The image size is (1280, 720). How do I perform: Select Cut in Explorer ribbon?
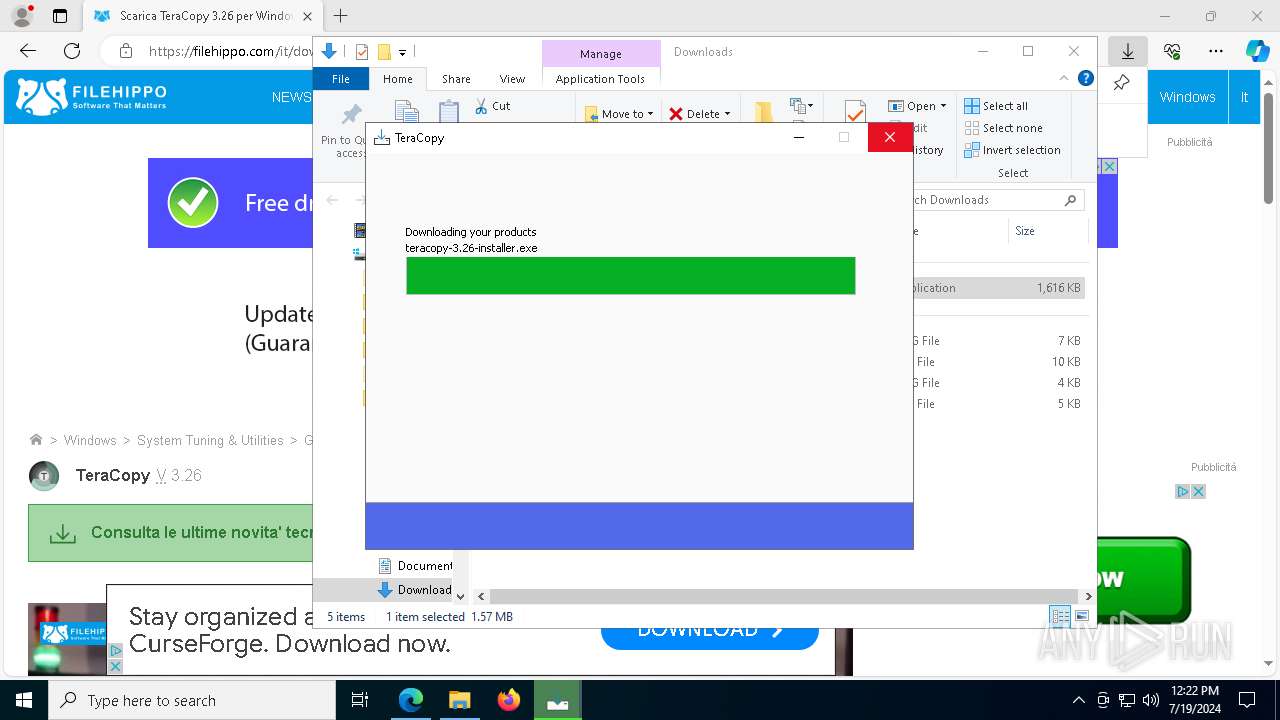coord(492,106)
